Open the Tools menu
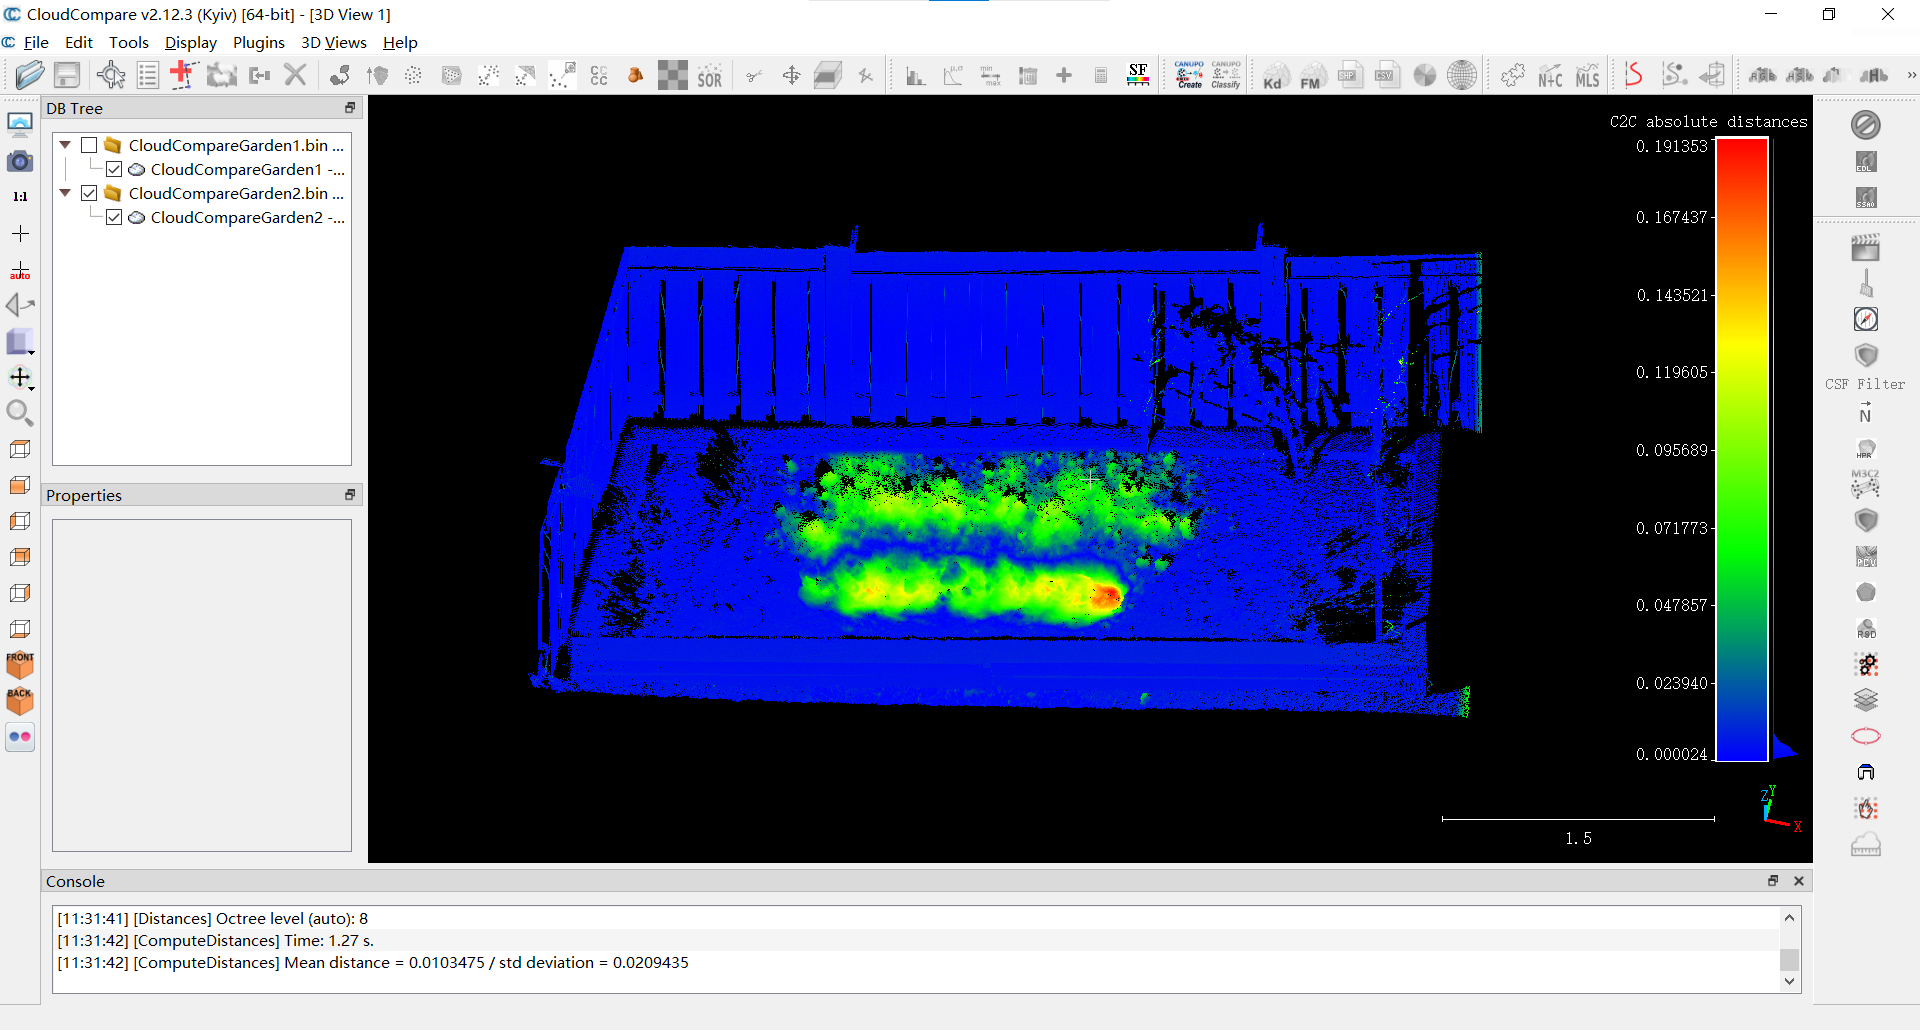Screen dimensions: 1920x1030 tap(129, 42)
